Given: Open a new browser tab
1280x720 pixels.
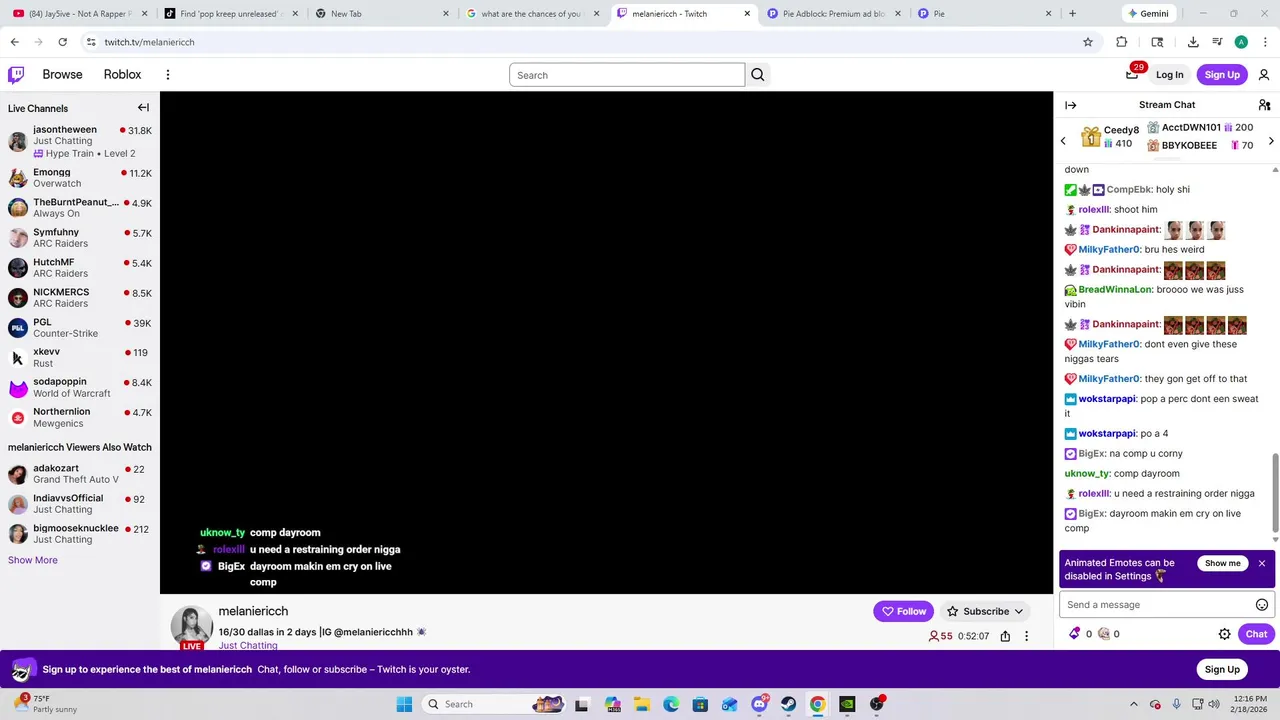Looking at the screenshot, I should 1072,14.
